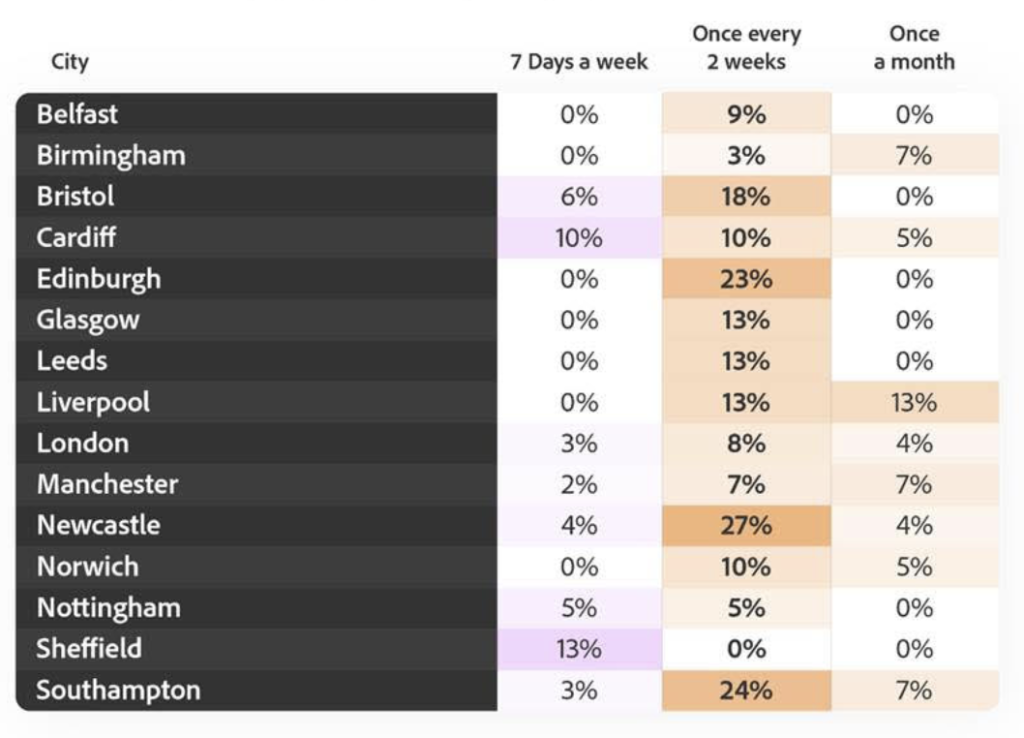The image size is (1024, 738).
Task: Select Newcastle's 27% cell
Action: coord(746,525)
